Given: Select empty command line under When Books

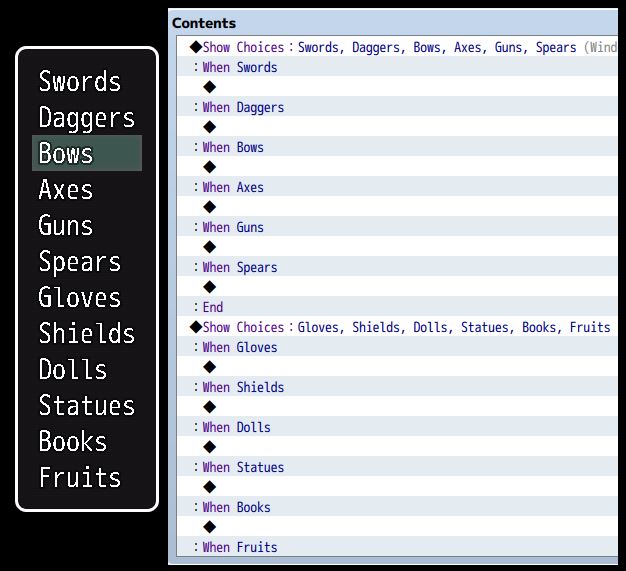Looking at the screenshot, I should (397, 526).
